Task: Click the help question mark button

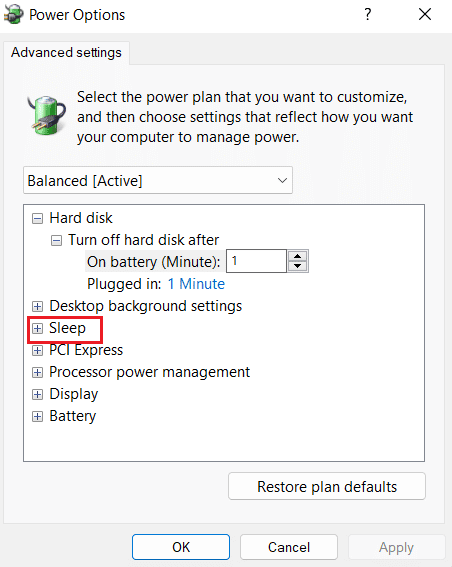Action: click(368, 14)
